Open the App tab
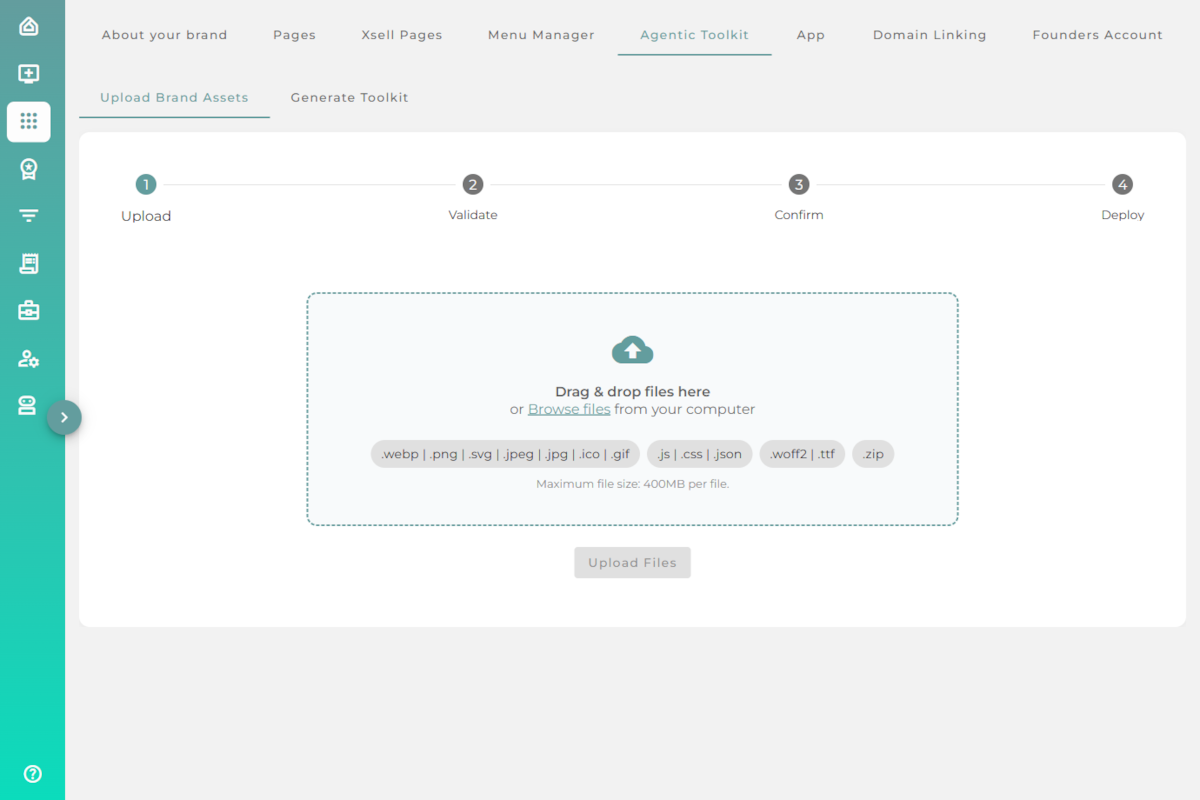The height and width of the screenshot is (800, 1200). 811,35
